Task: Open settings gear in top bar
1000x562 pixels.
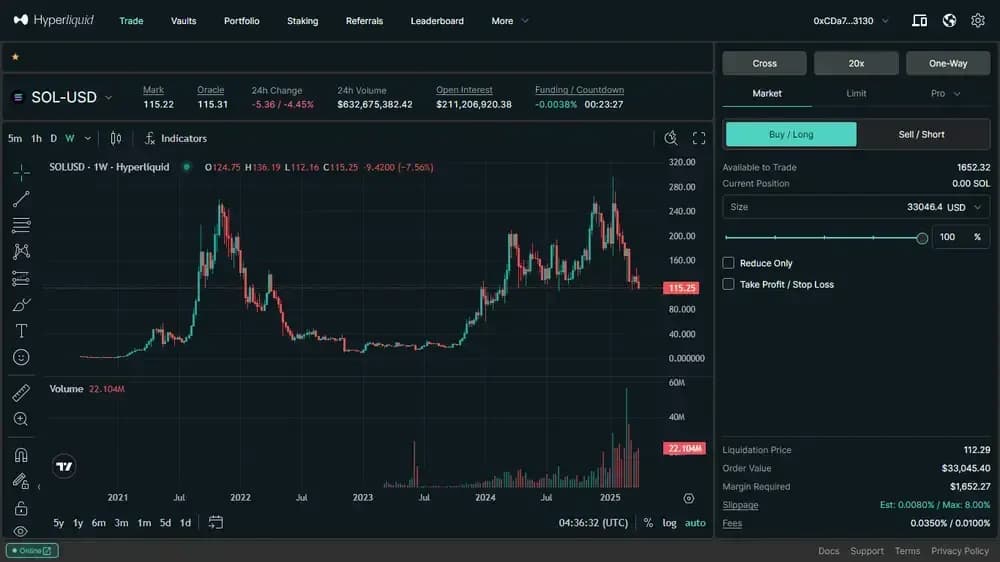Action: click(977, 20)
